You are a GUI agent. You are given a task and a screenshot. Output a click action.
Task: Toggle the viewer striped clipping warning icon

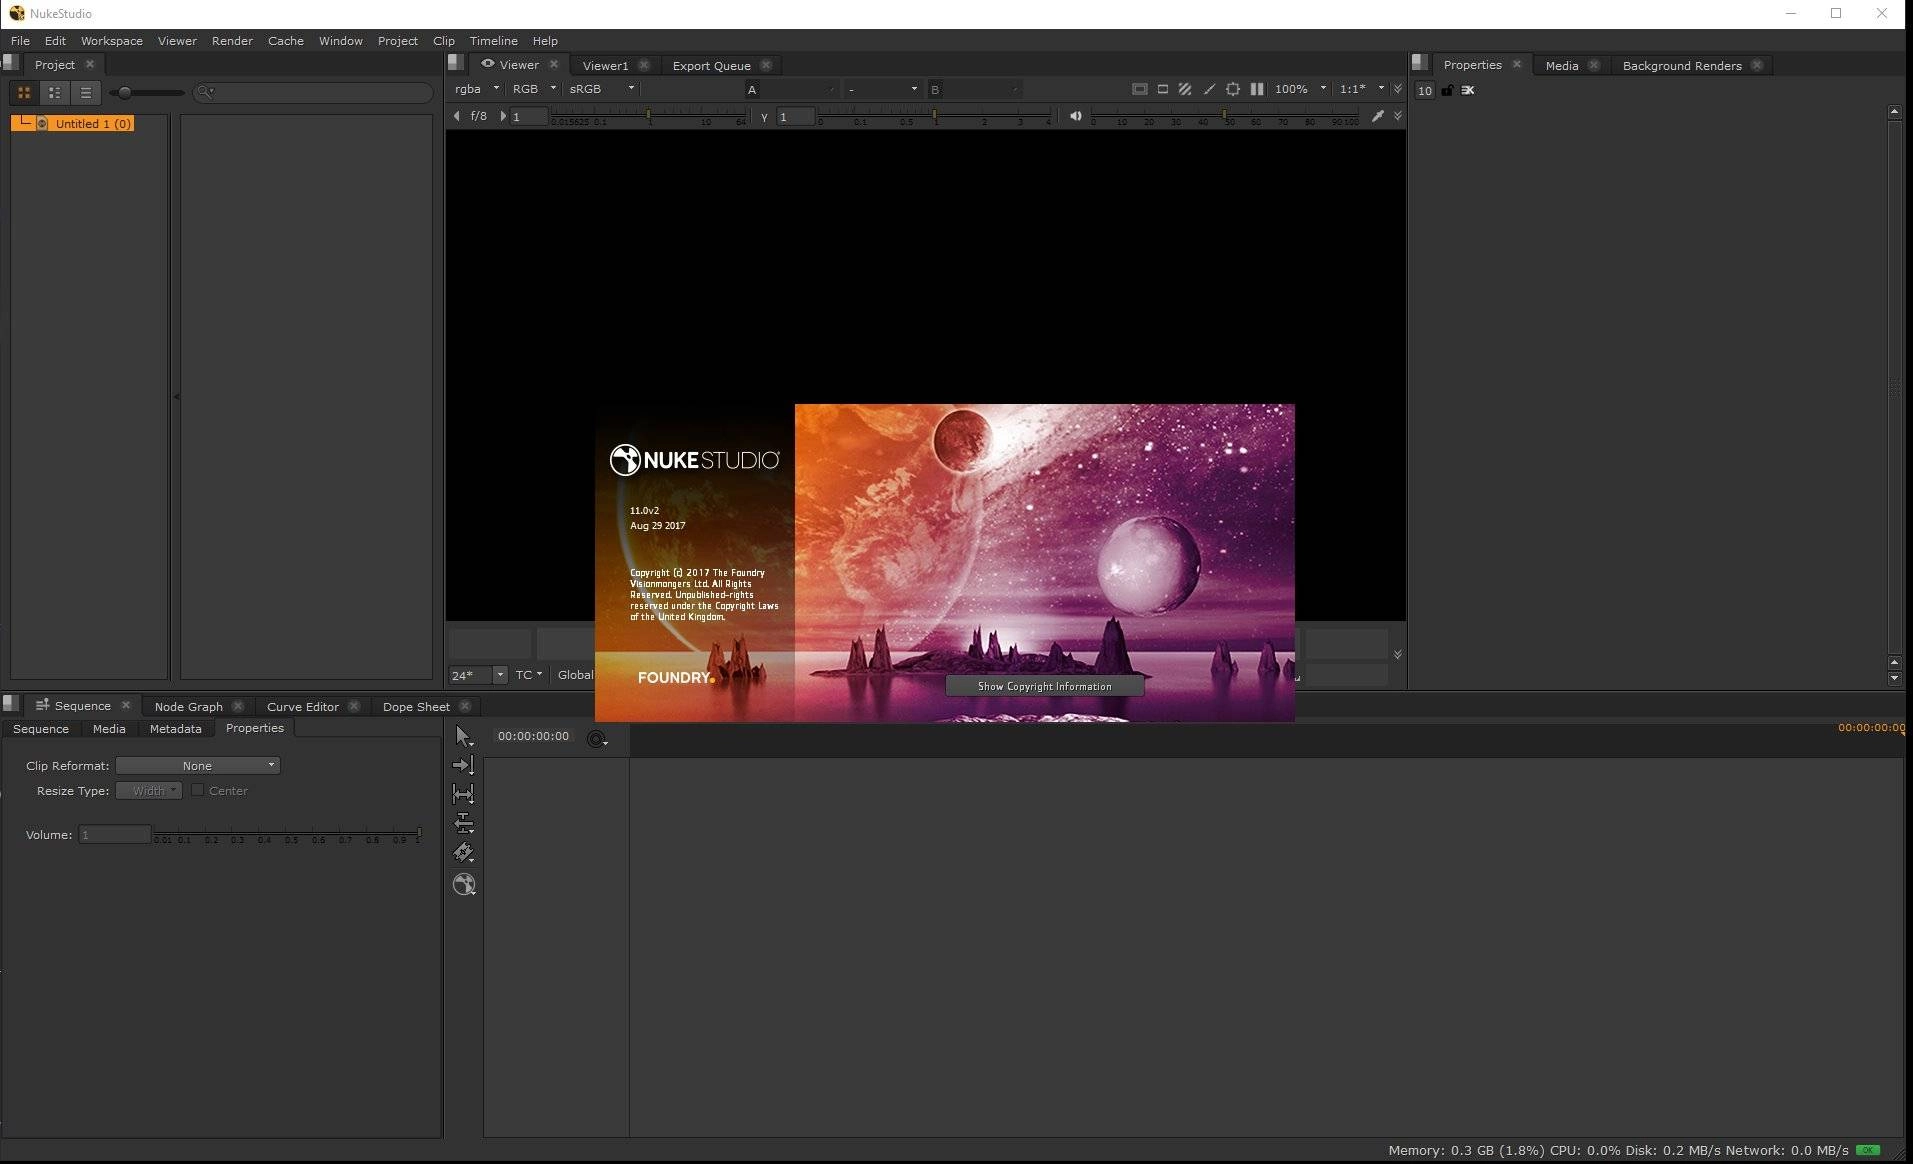pyautogui.click(x=1185, y=89)
